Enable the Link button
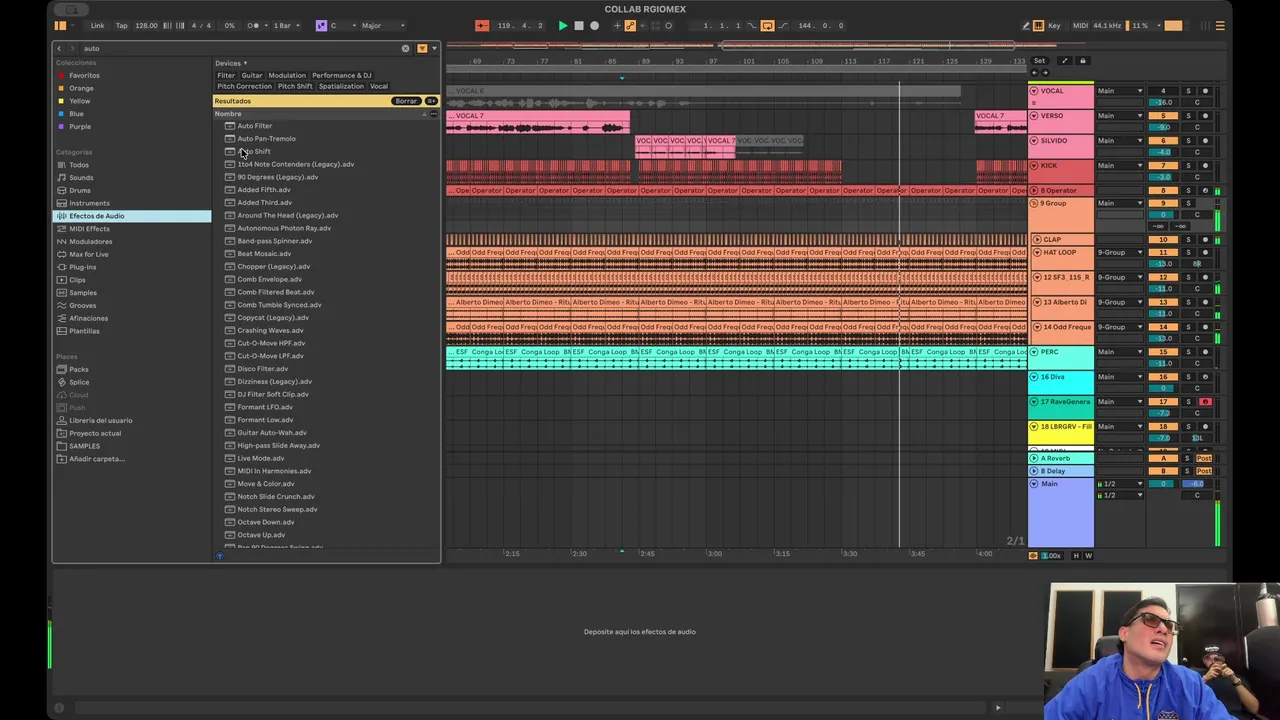Image resolution: width=1280 pixels, height=720 pixels. point(97,25)
